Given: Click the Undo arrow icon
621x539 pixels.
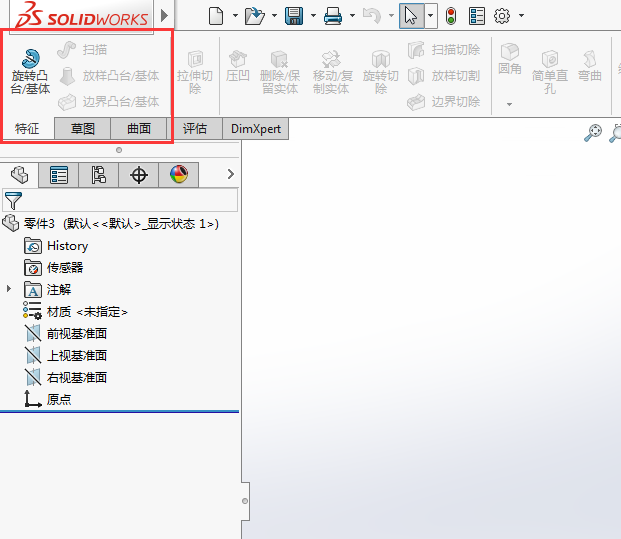Looking at the screenshot, I should point(372,16).
